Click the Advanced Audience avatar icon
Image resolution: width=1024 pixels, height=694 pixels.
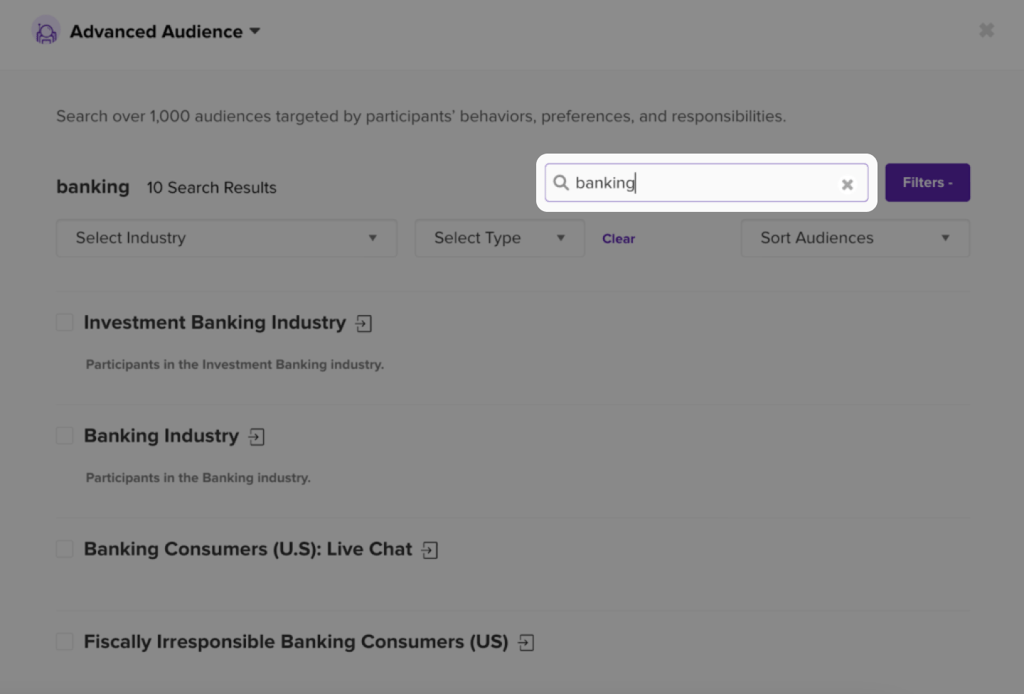click(x=46, y=31)
